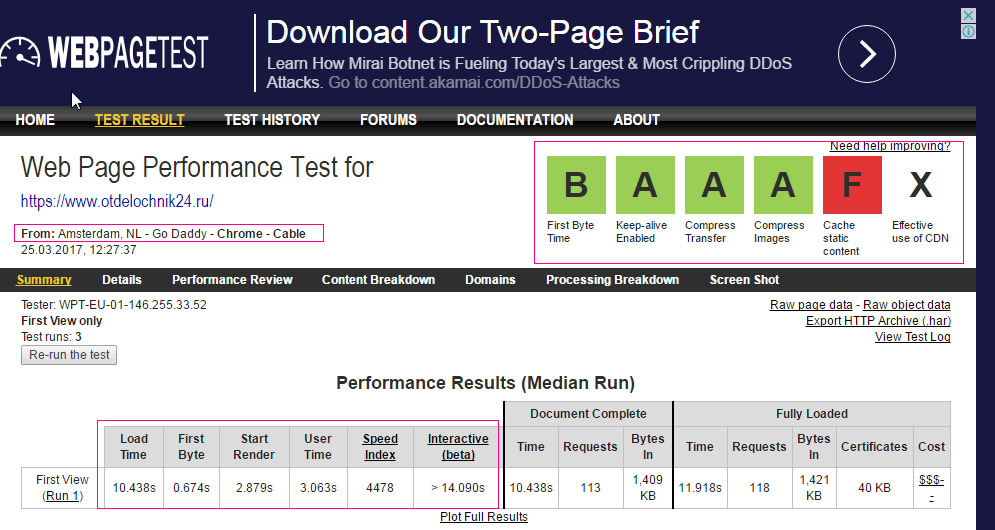Click the Re-run the test button
The height and width of the screenshot is (530, 995).
(69, 355)
